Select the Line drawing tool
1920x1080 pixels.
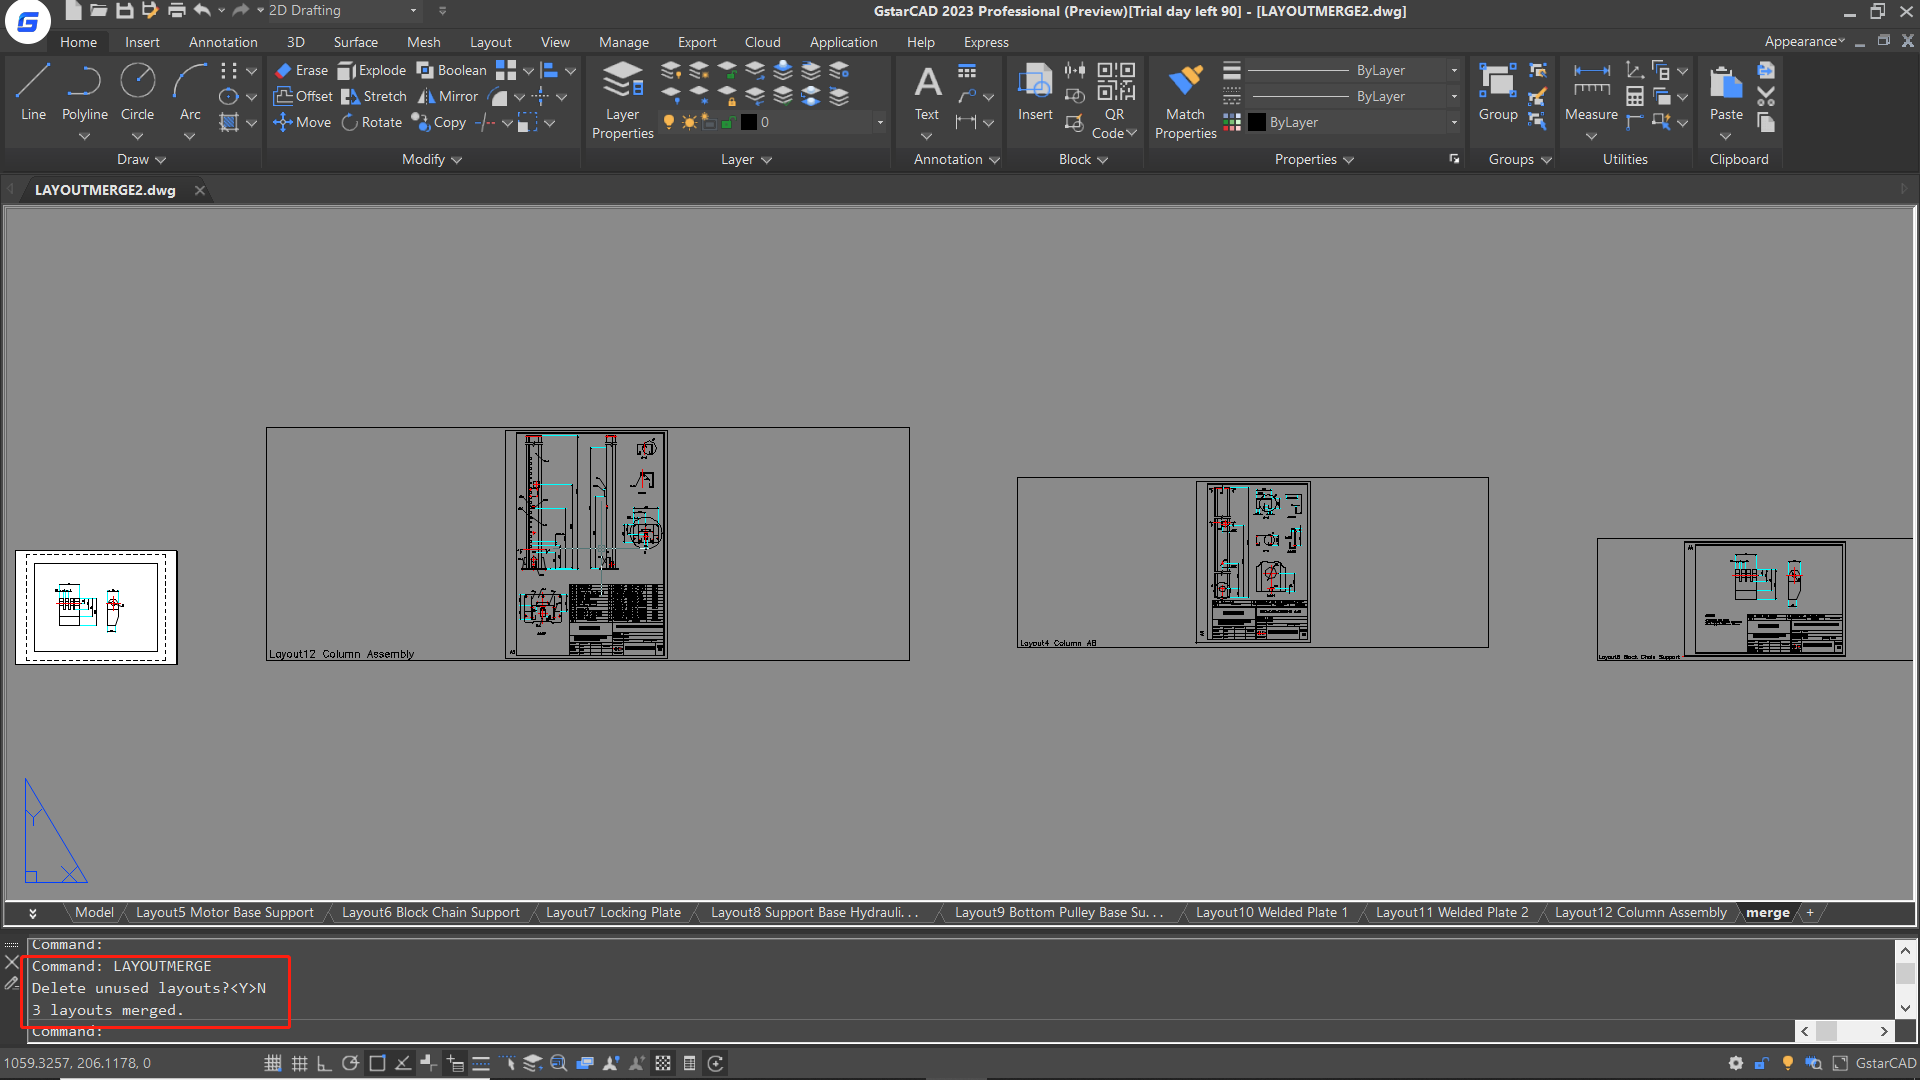pos(33,91)
